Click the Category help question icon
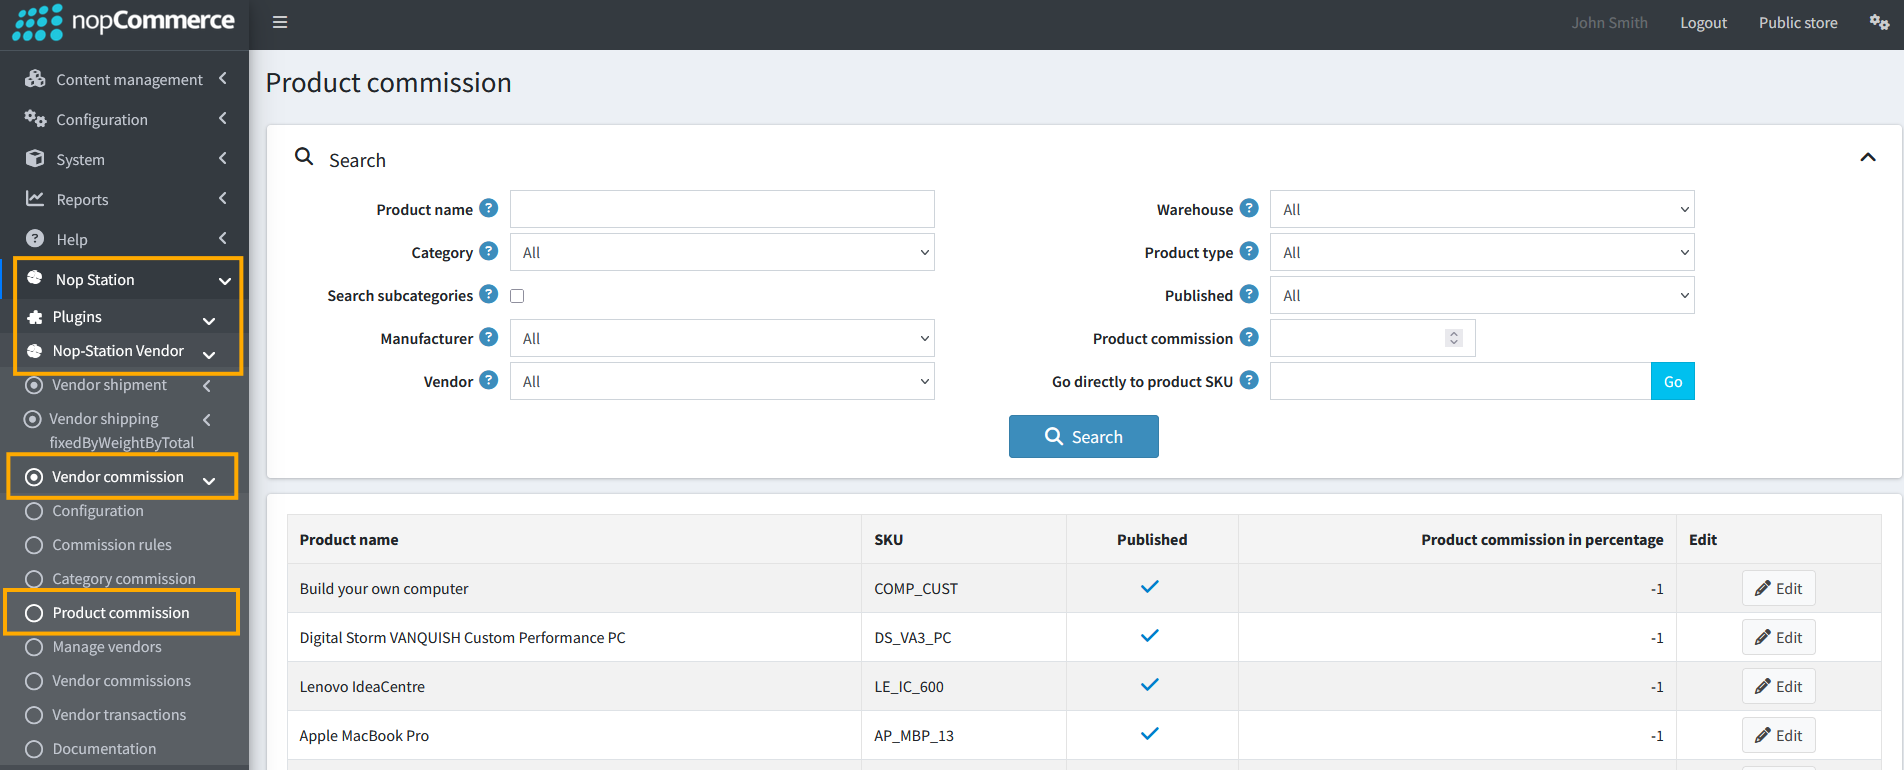 pos(488,251)
